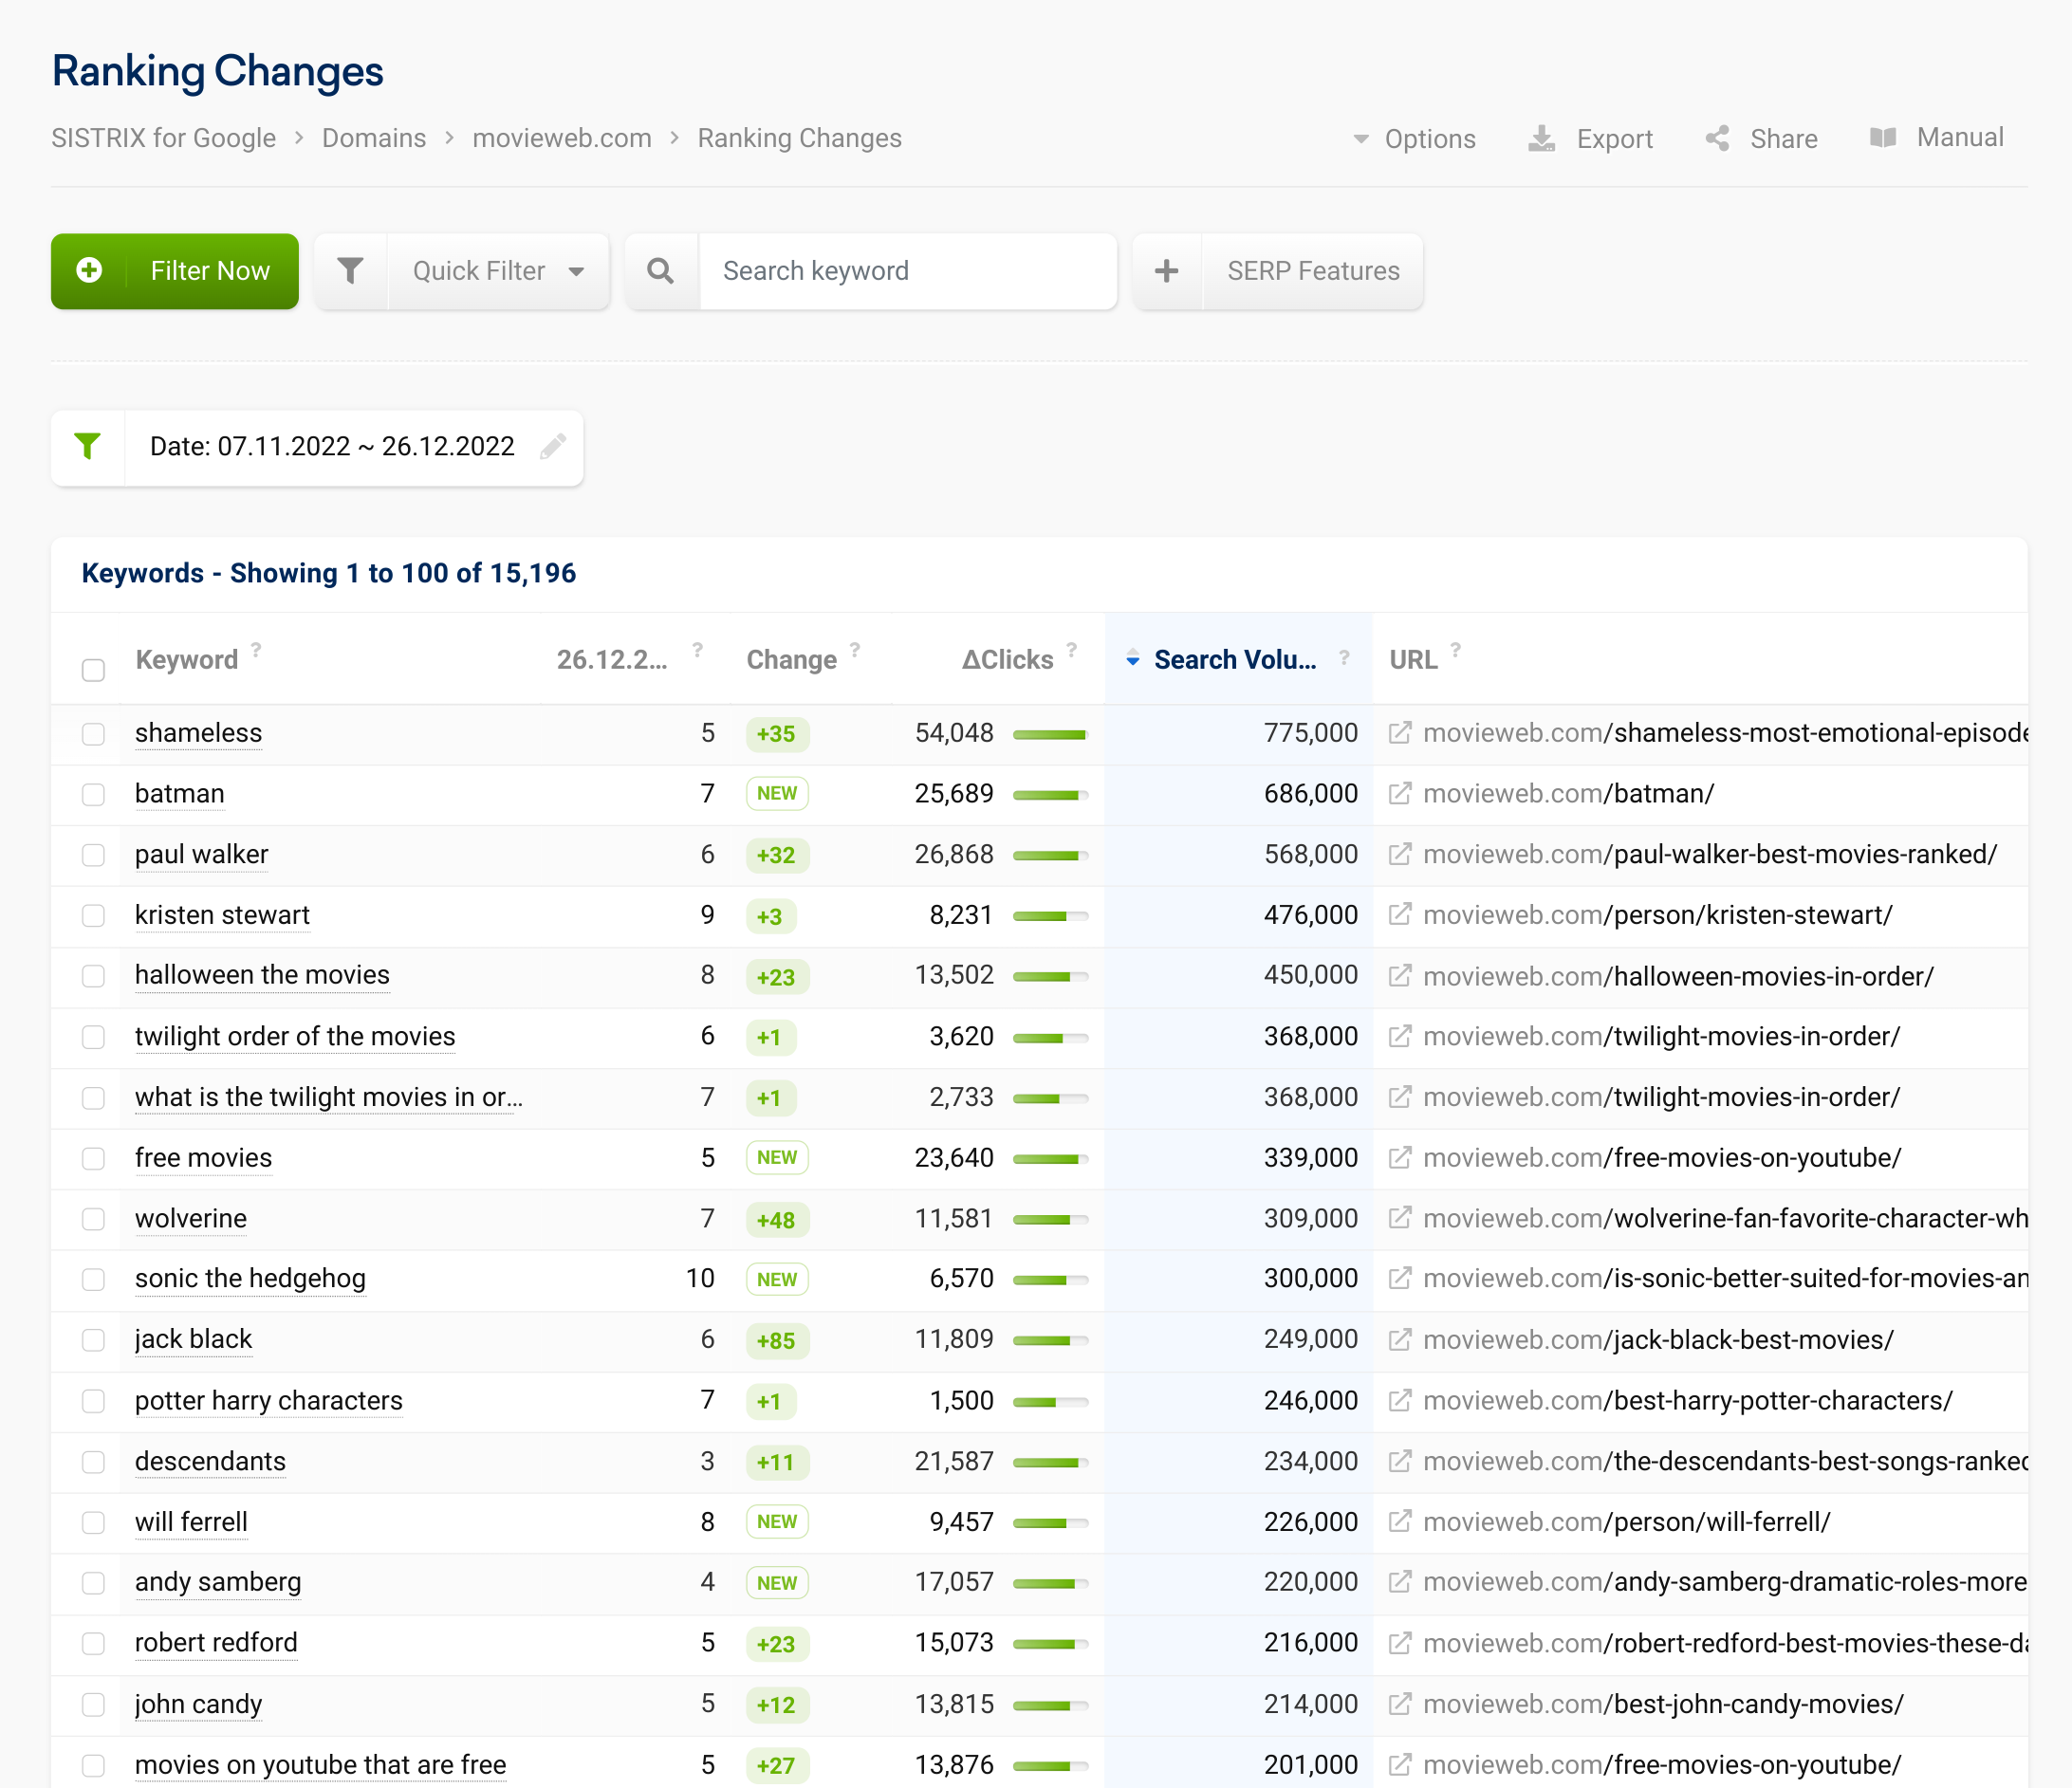Go to movieweb.com breadcrumb
The width and height of the screenshot is (2072, 1788).
point(562,138)
